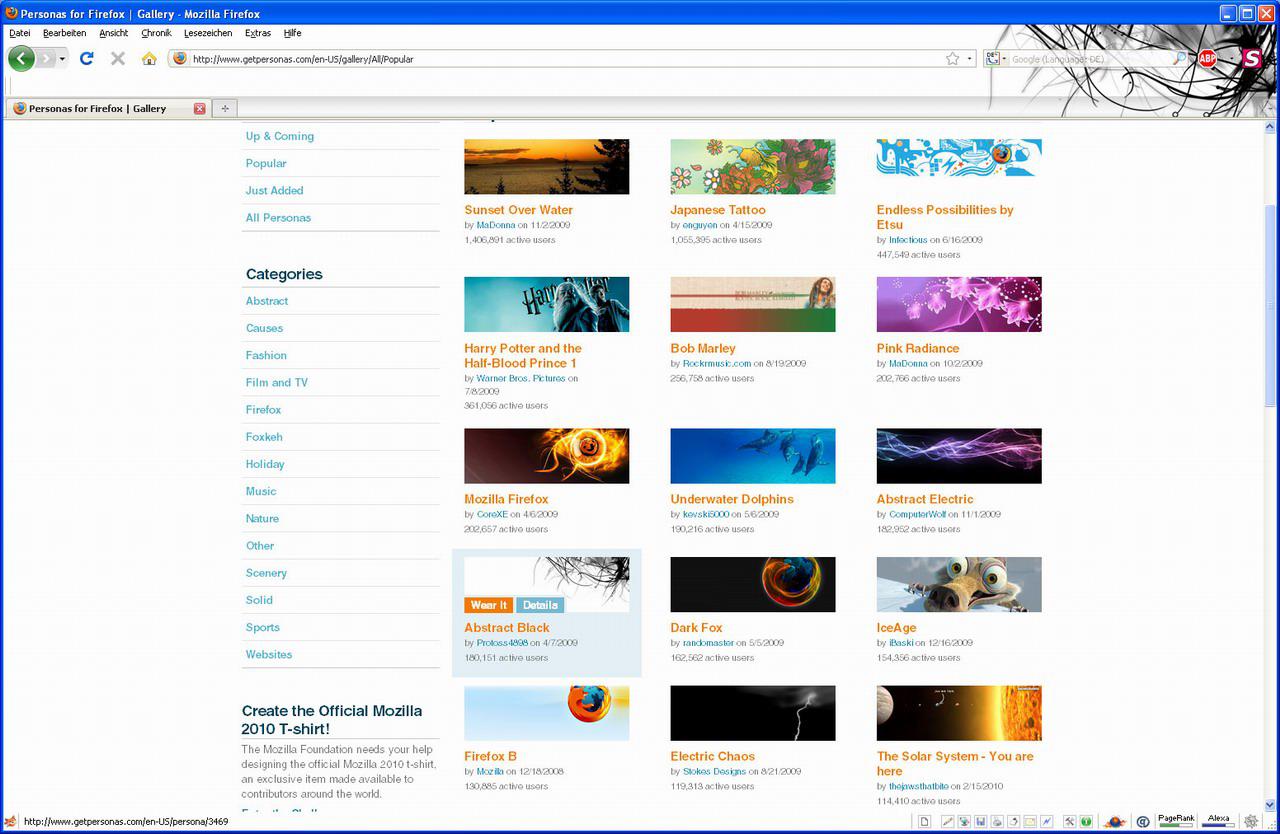The width and height of the screenshot is (1280, 834).
Task: Click the green info circle status icon
Action: [1086, 822]
